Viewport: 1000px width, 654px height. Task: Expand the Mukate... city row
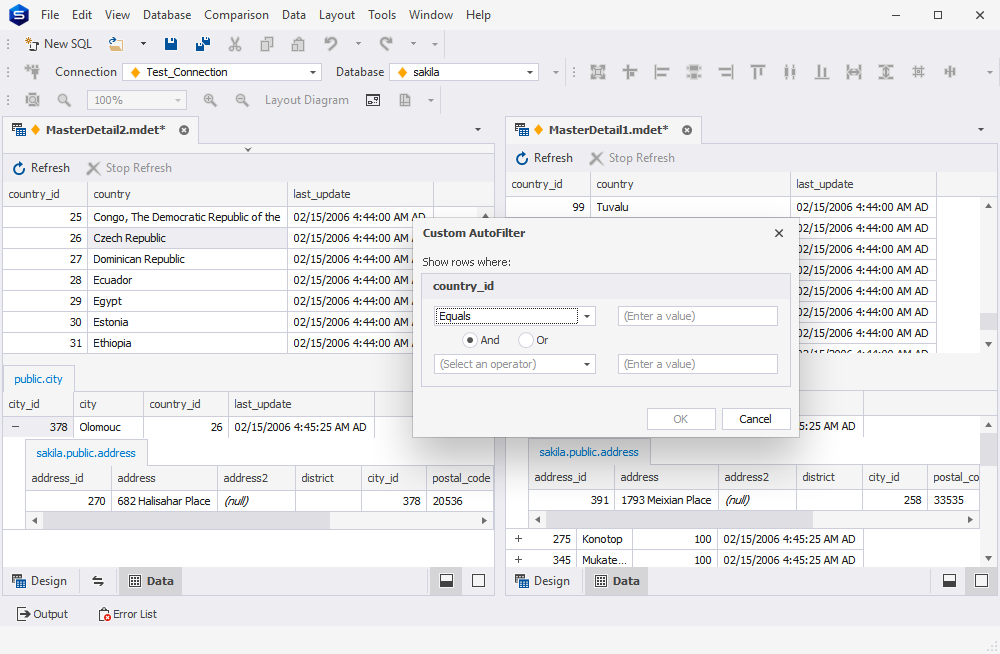point(518,560)
